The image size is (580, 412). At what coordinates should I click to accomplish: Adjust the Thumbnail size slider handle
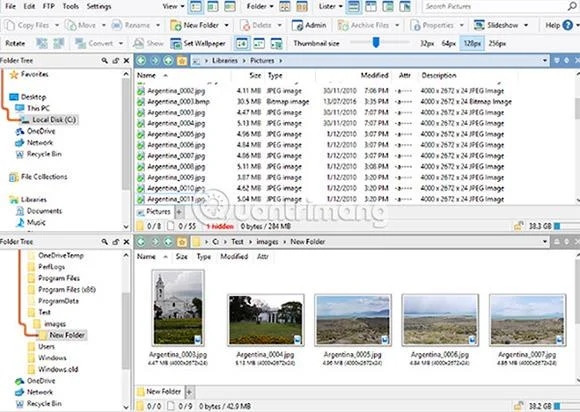(x=376, y=42)
